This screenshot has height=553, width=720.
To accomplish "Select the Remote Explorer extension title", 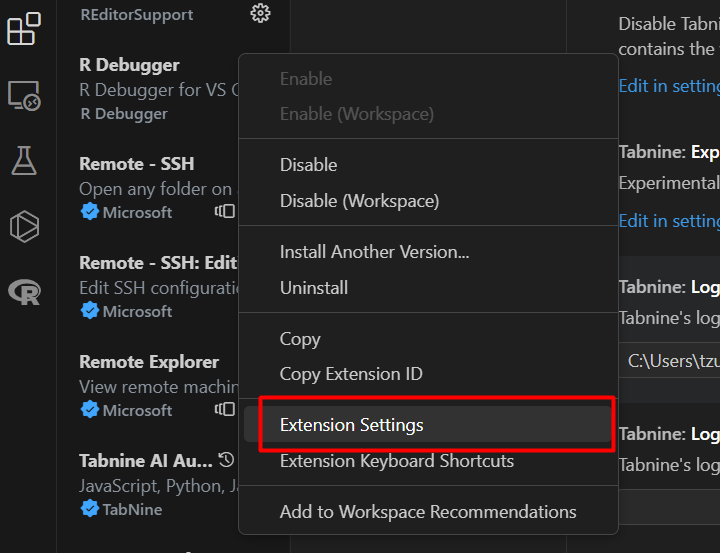I will (149, 362).
